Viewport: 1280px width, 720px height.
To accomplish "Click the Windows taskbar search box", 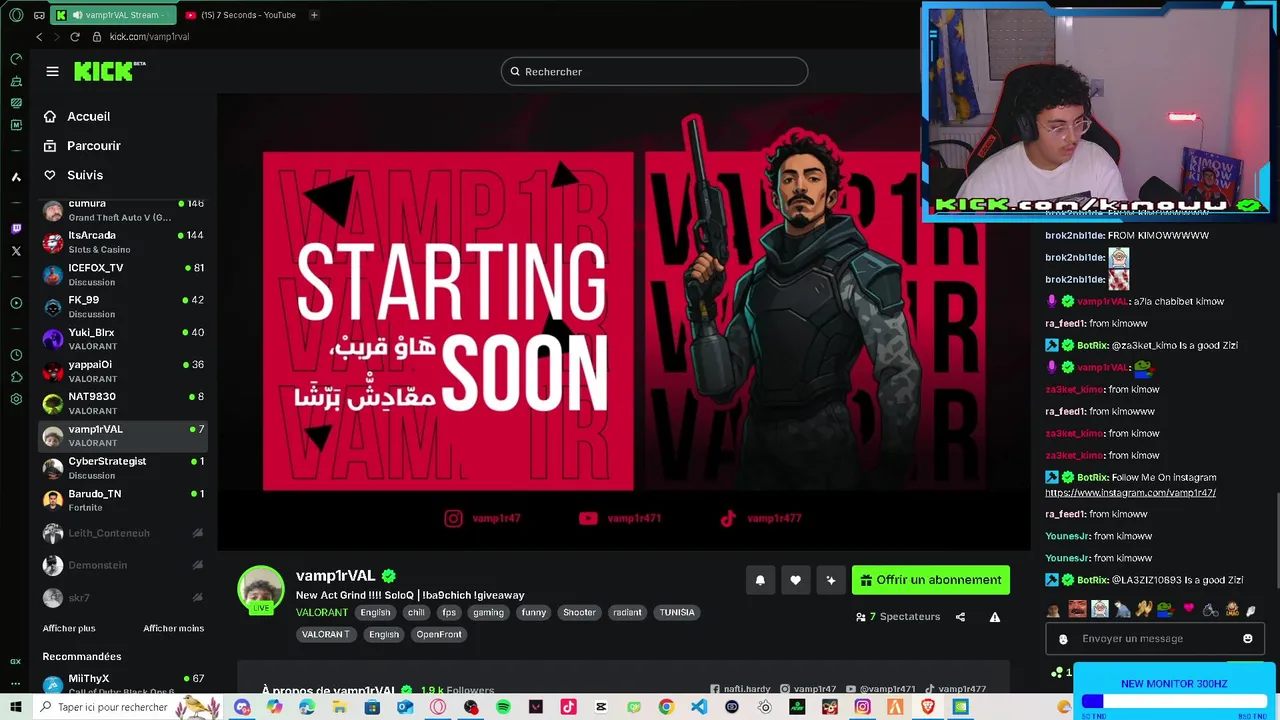I will click(x=128, y=707).
